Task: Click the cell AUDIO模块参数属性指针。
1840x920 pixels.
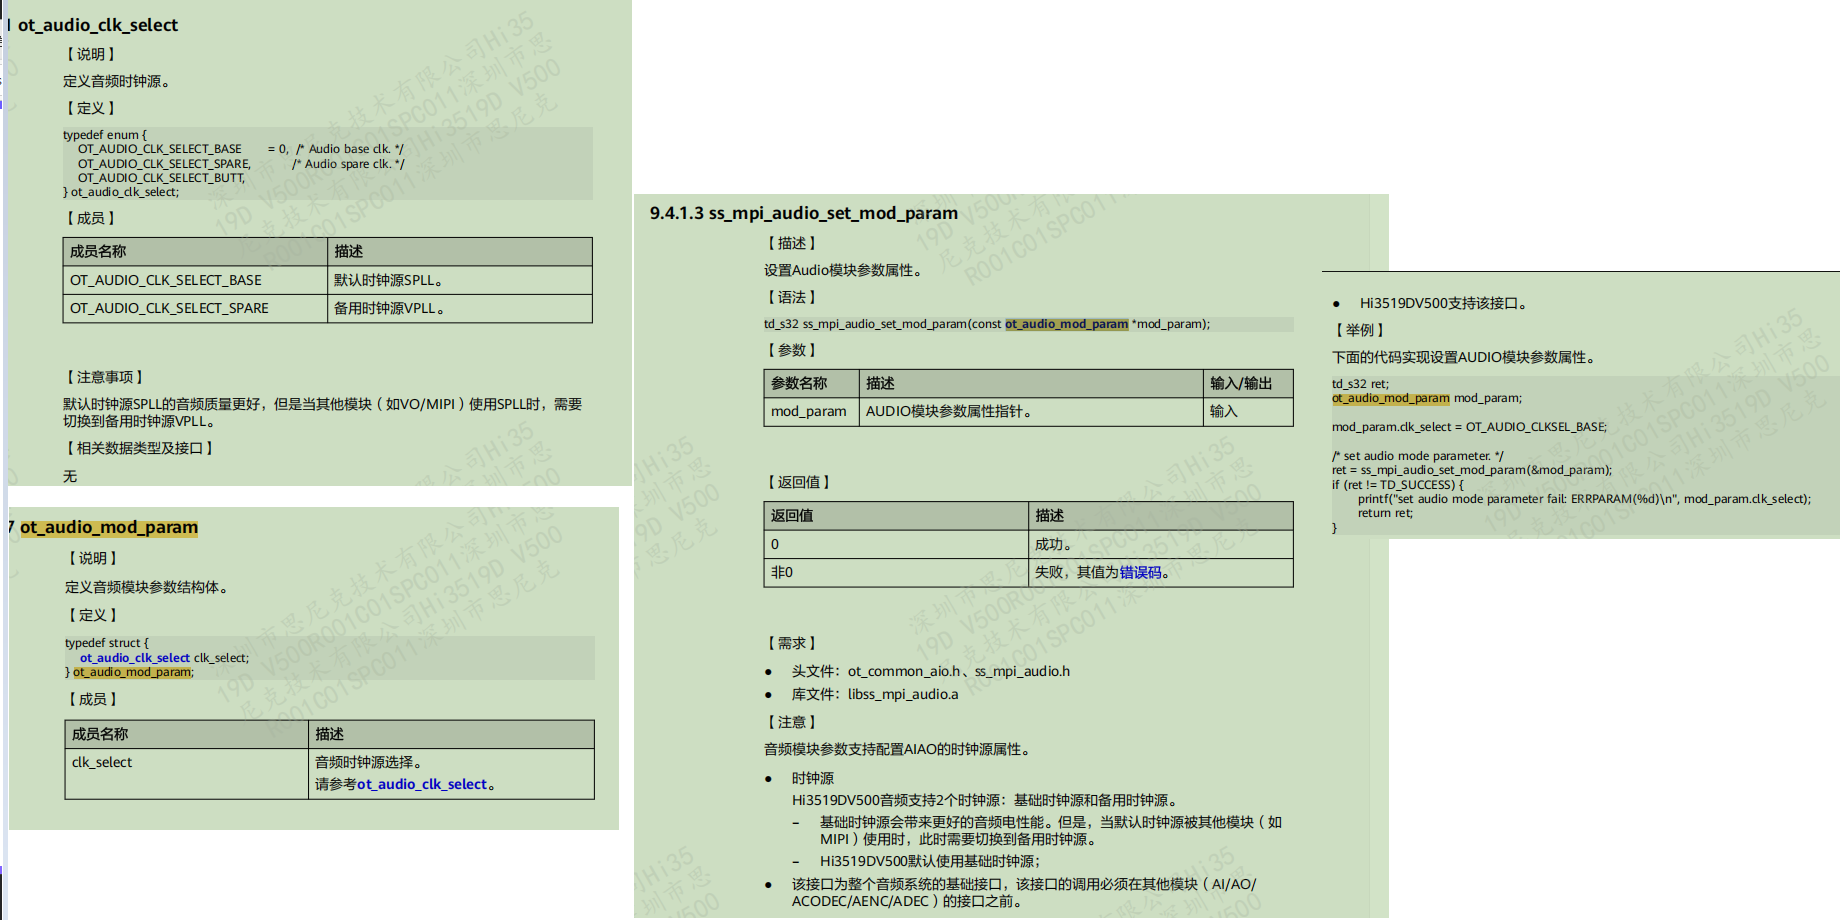Action: click(x=1031, y=411)
